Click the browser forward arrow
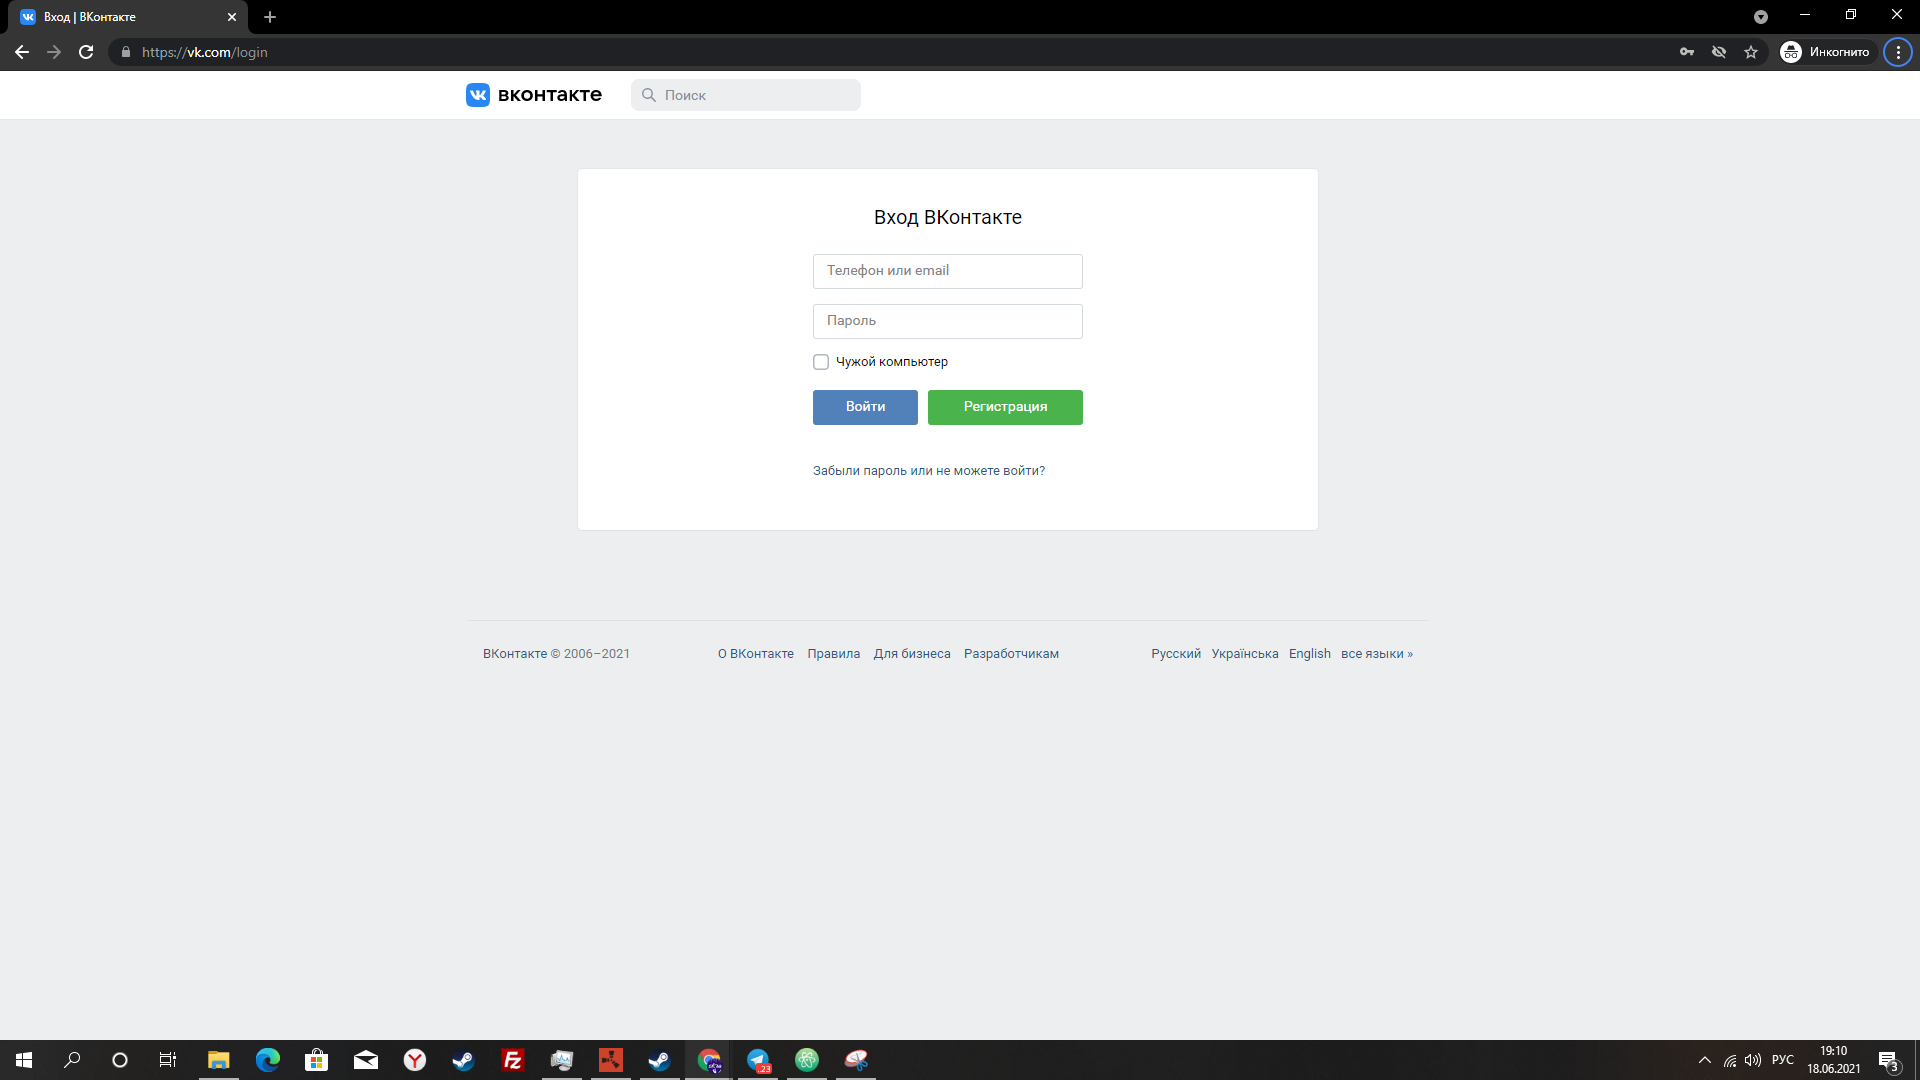The height and width of the screenshot is (1080, 1920). point(54,52)
